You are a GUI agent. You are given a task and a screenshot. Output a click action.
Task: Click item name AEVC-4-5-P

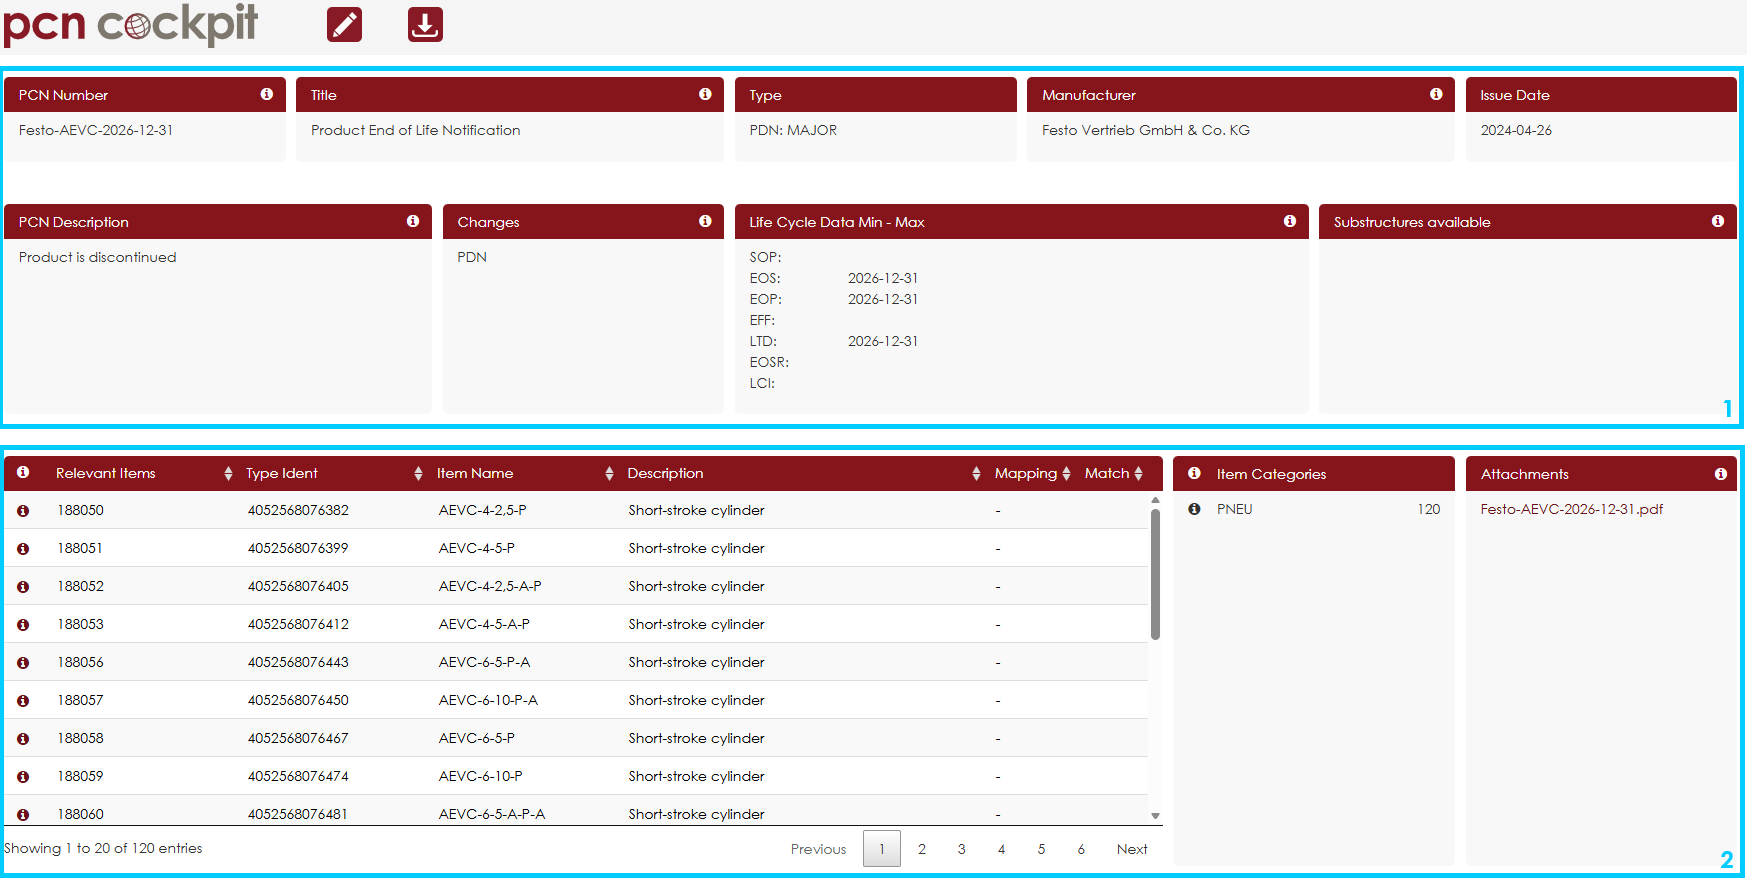(x=476, y=548)
